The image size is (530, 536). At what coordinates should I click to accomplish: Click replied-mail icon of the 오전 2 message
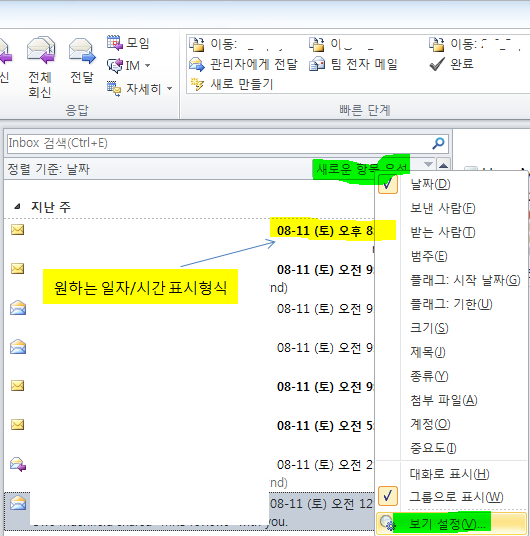click(x=18, y=464)
